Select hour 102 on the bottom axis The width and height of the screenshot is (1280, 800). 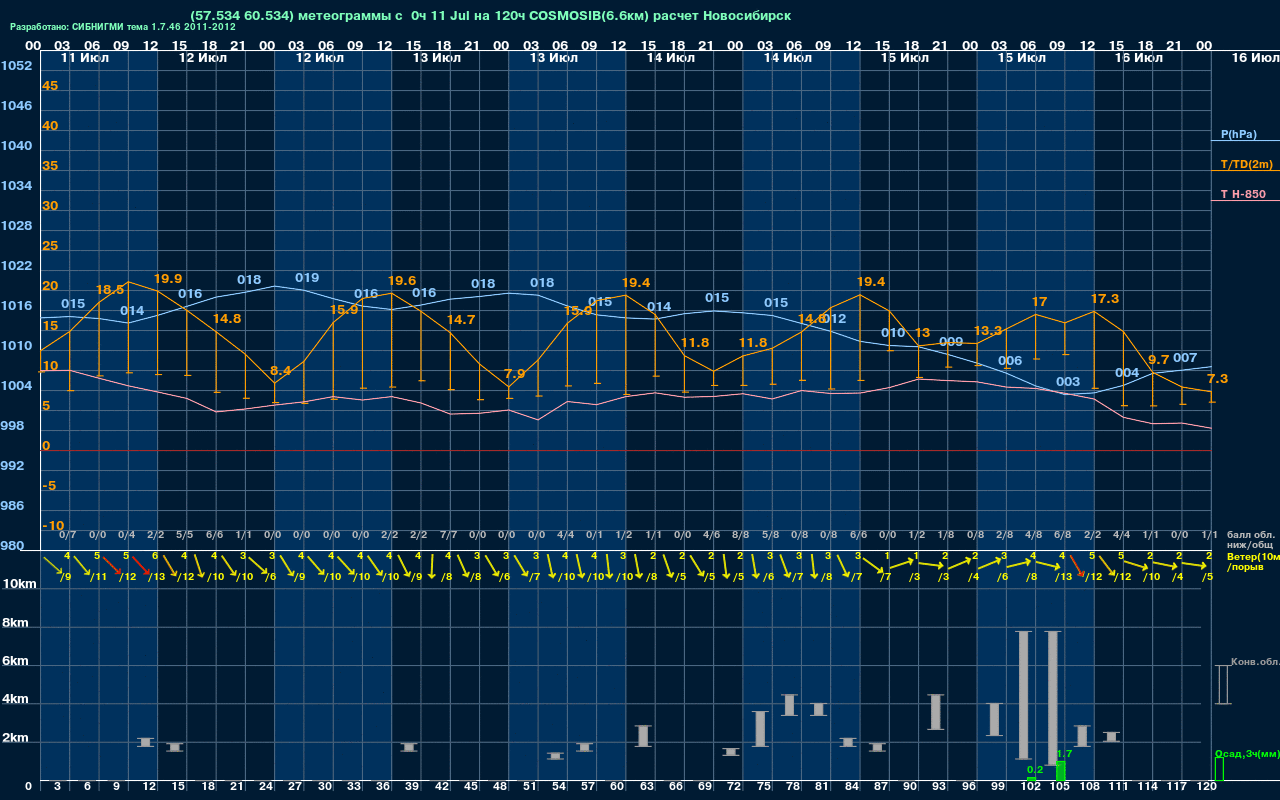coord(1032,788)
